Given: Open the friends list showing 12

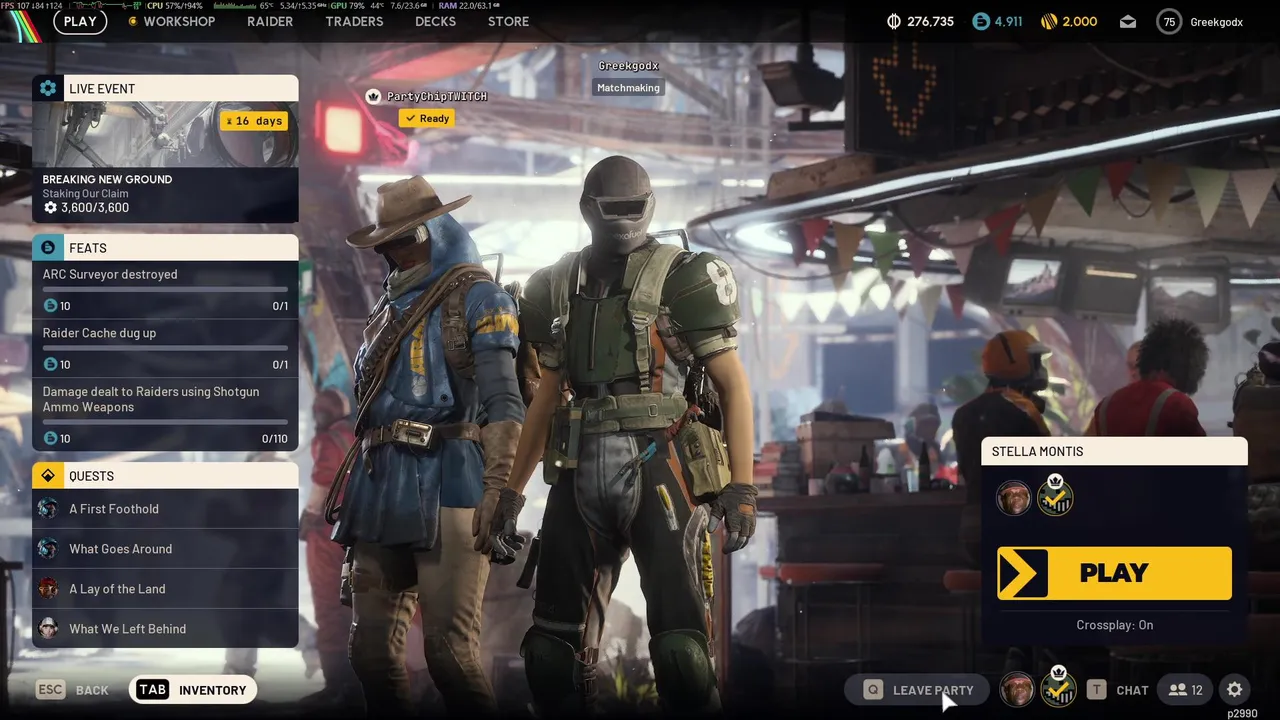Looking at the screenshot, I should click(x=1186, y=690).
